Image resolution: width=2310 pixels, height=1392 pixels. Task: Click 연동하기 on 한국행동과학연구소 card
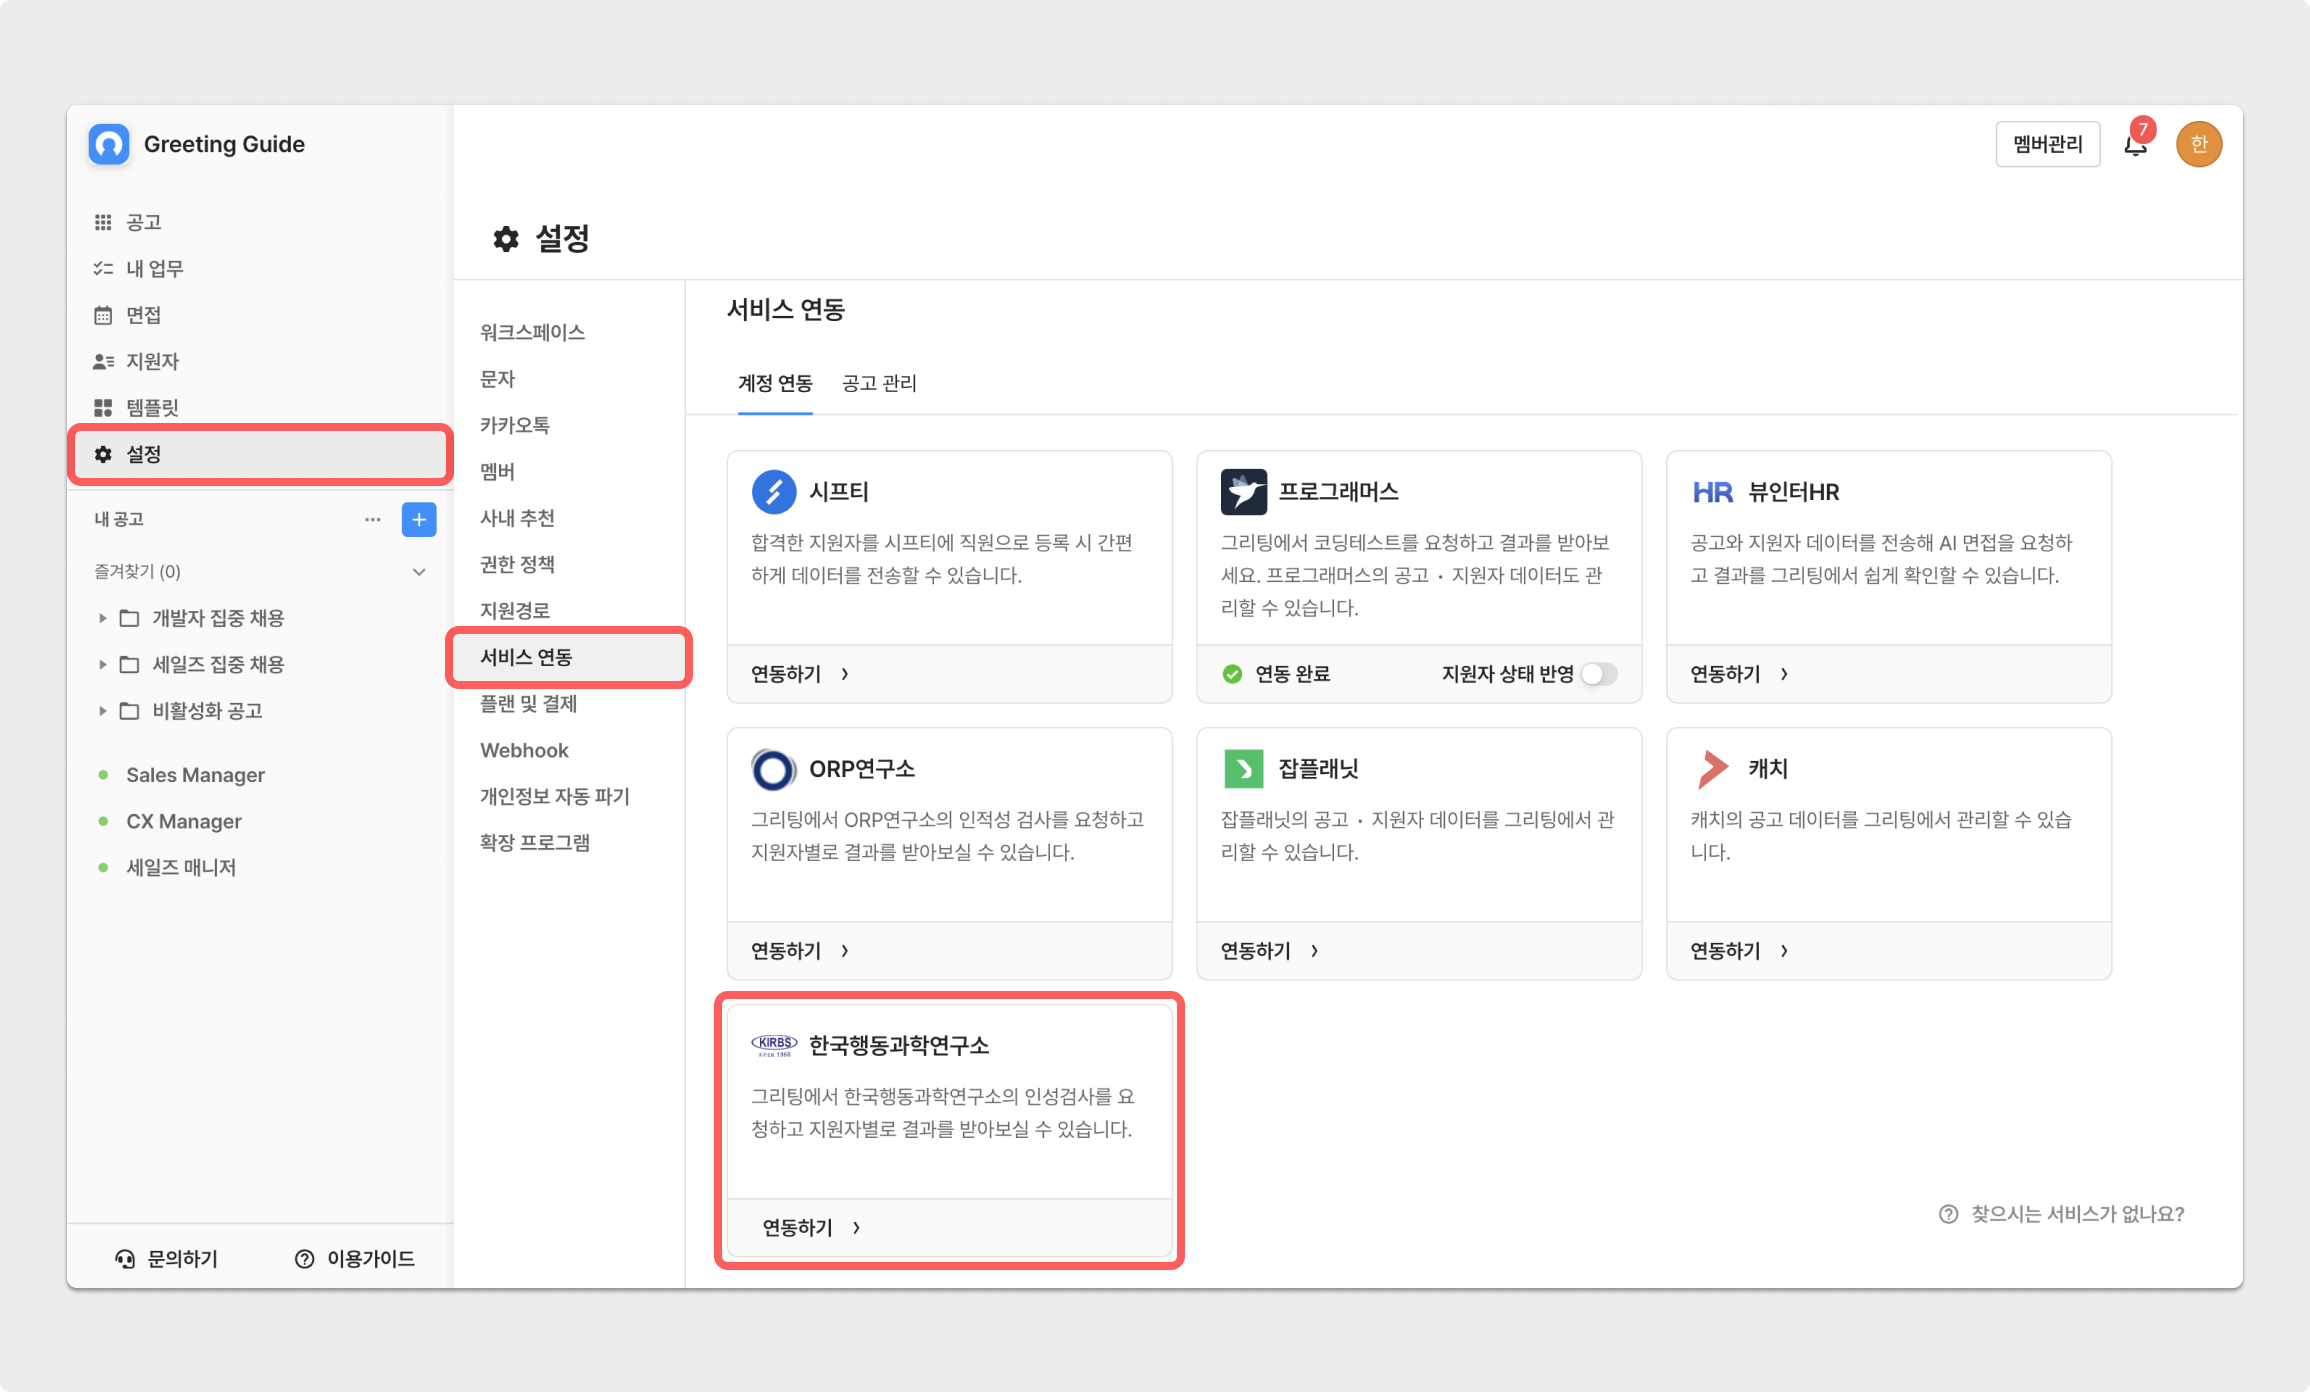[810, 1227]
